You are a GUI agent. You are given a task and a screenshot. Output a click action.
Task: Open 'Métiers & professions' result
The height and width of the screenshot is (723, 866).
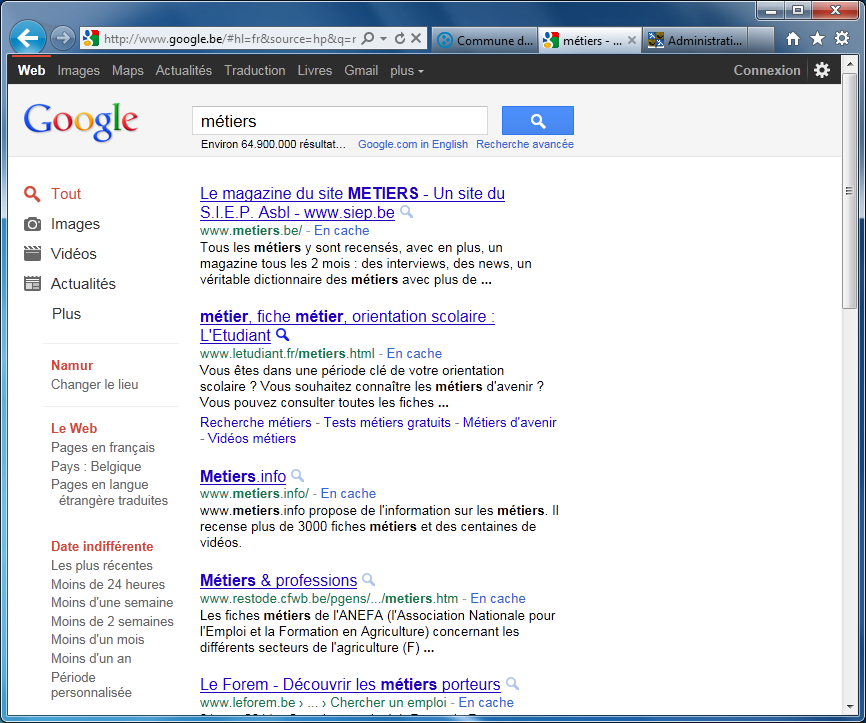tap(278, 580)
